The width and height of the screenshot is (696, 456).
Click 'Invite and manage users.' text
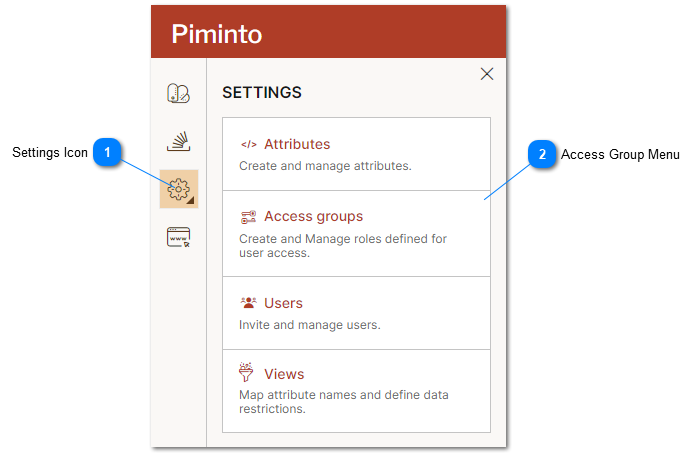coord(310,325)
